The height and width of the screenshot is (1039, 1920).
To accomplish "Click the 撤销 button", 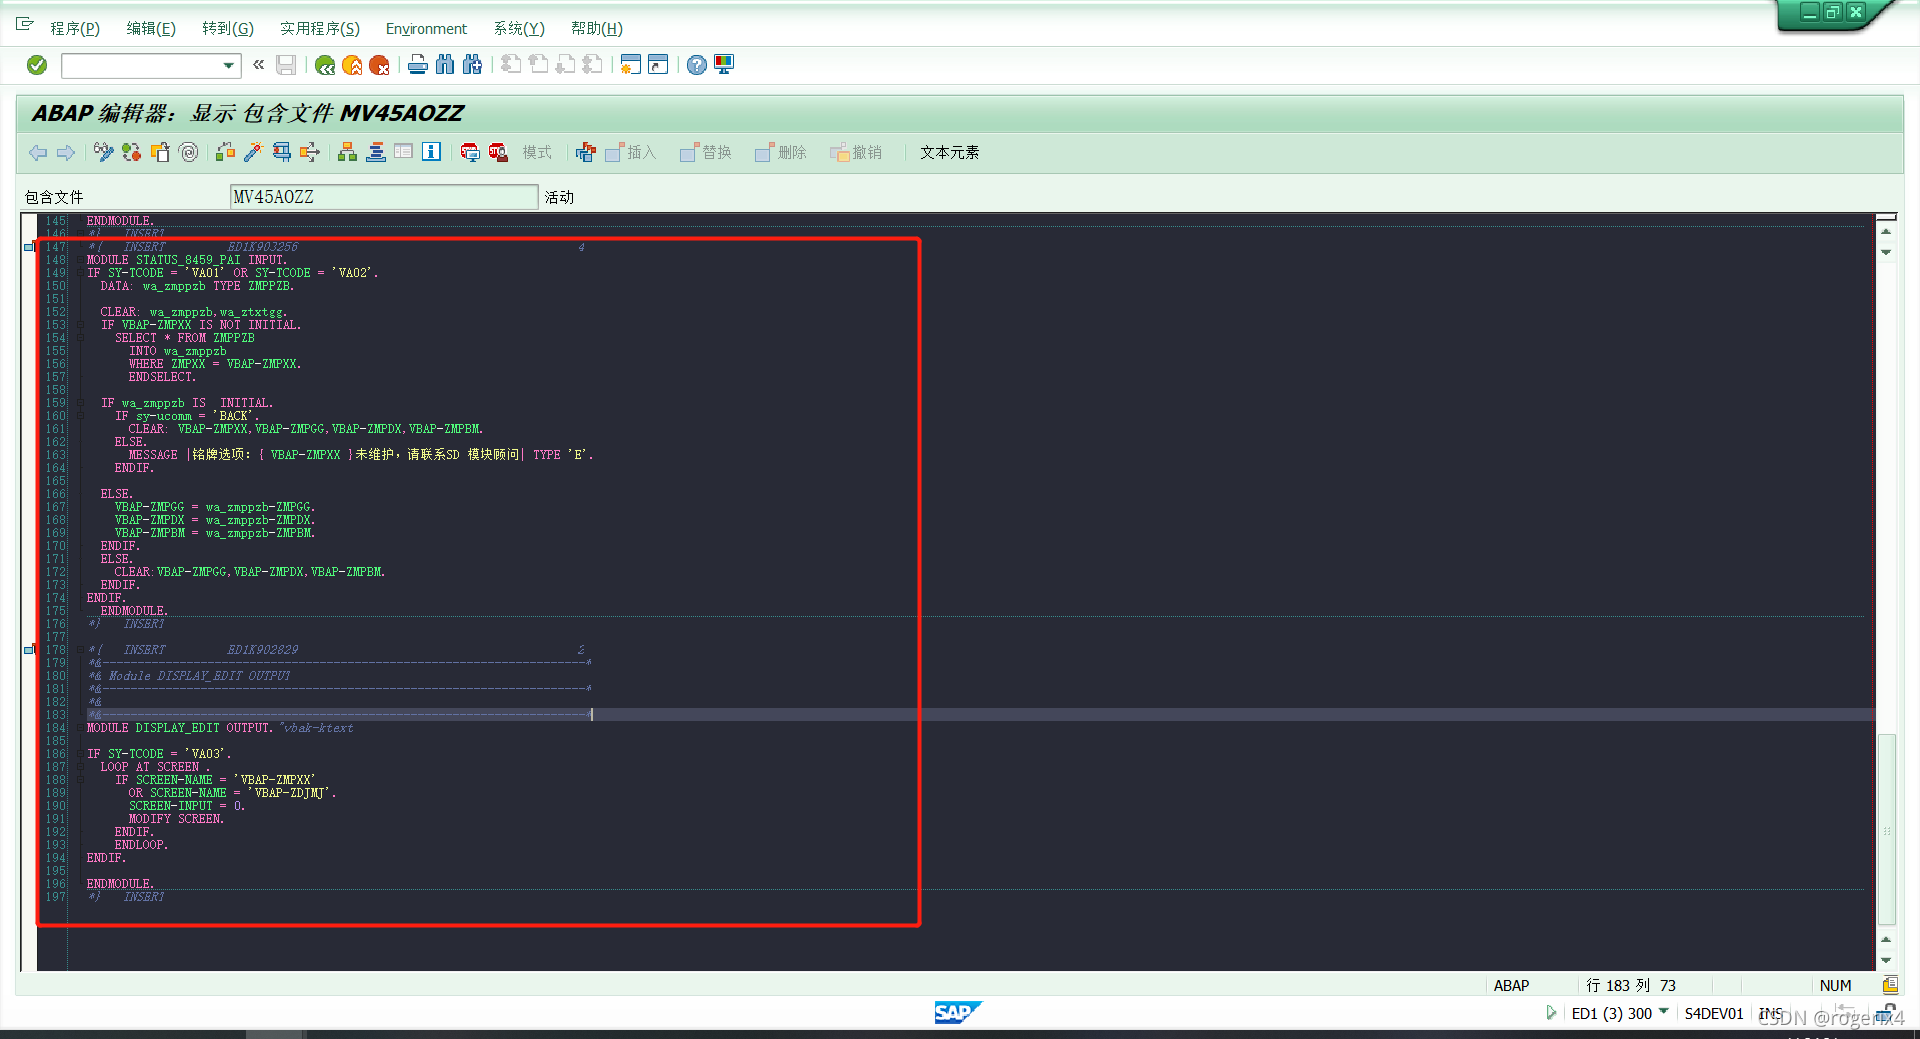I will click(856, 152).
